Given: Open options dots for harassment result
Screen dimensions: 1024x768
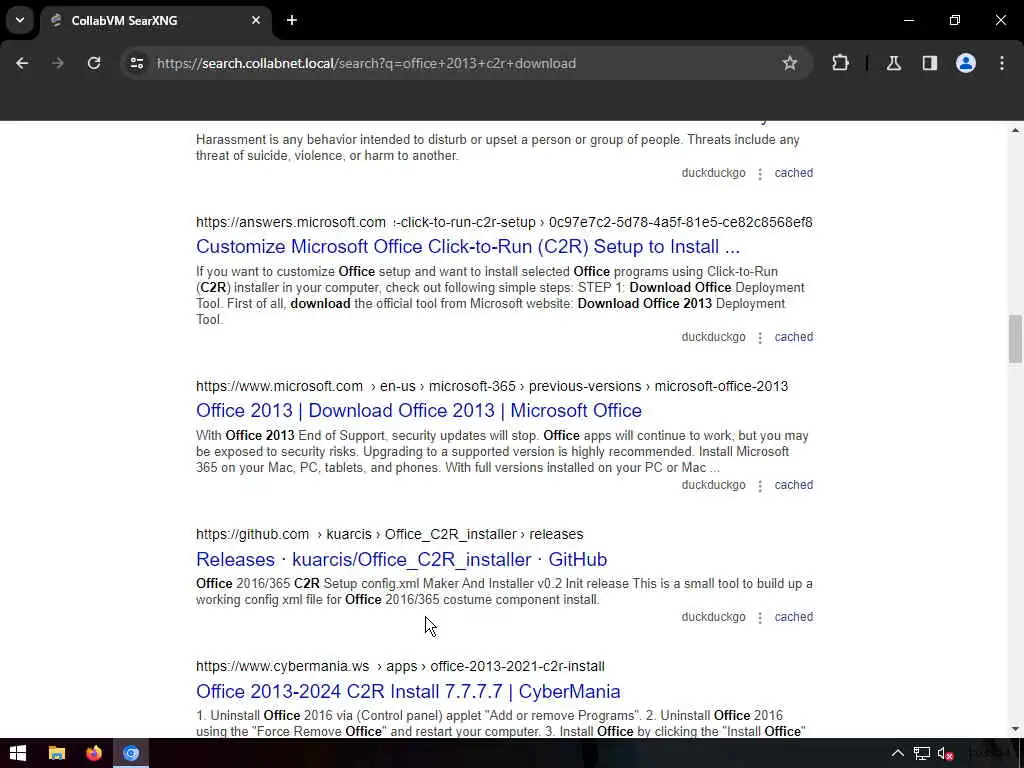Looking at the screenshot, I should (760, 174).
